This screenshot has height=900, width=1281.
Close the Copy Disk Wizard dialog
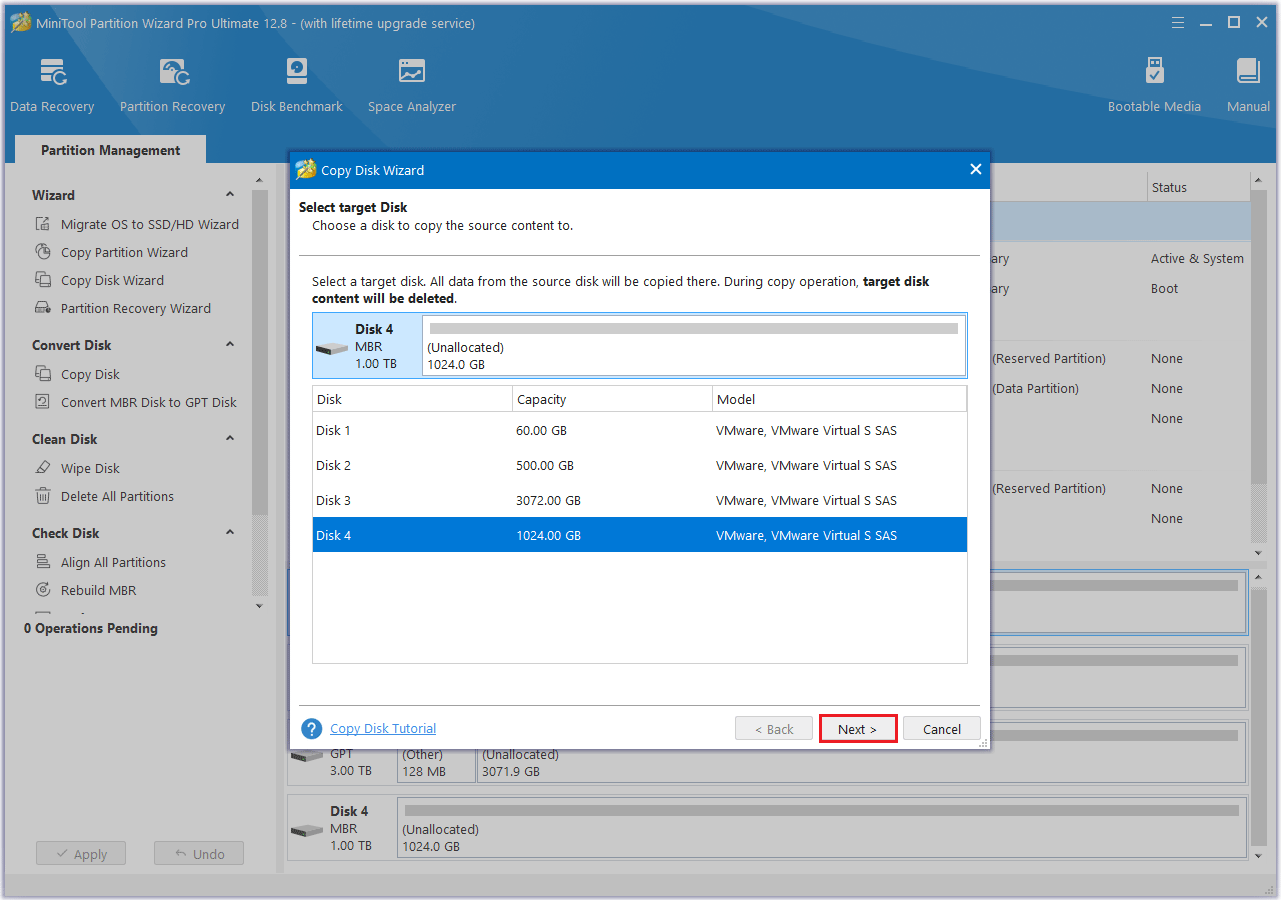[x=976, y=170]
